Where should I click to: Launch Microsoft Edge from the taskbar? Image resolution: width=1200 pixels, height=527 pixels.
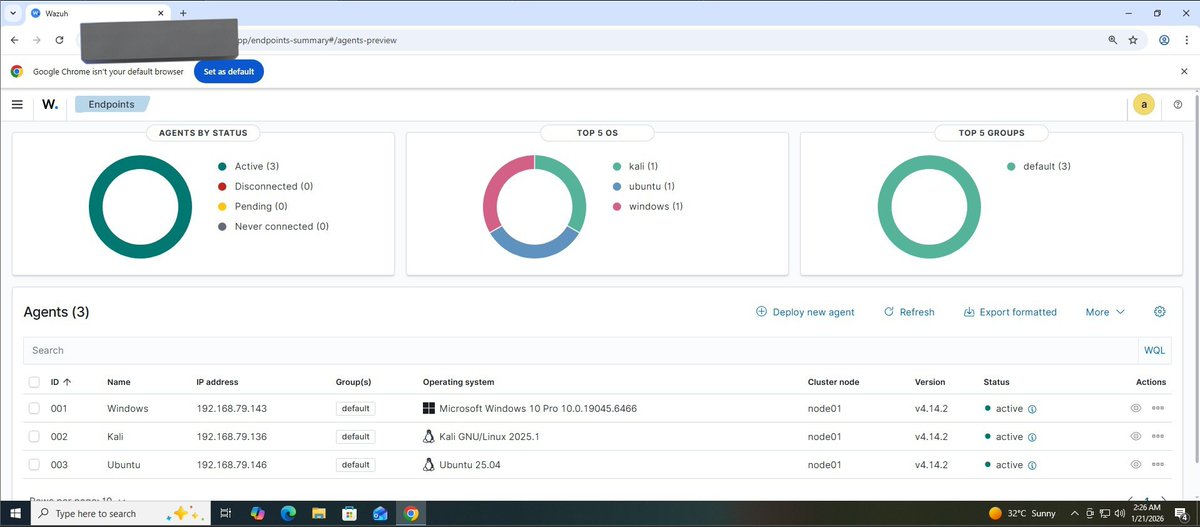tap(288, 513)
